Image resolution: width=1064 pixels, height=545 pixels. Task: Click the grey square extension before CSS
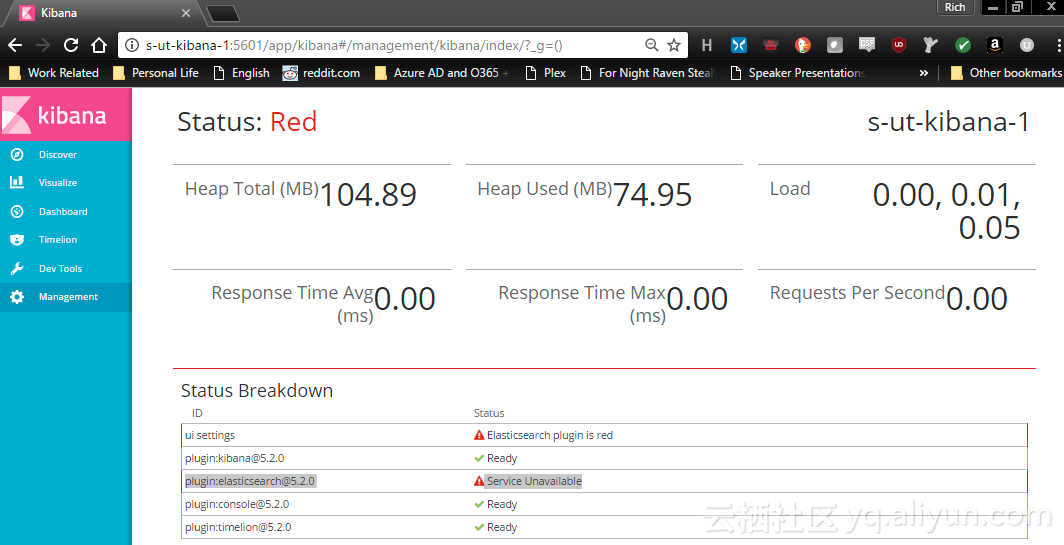[835, 45]
